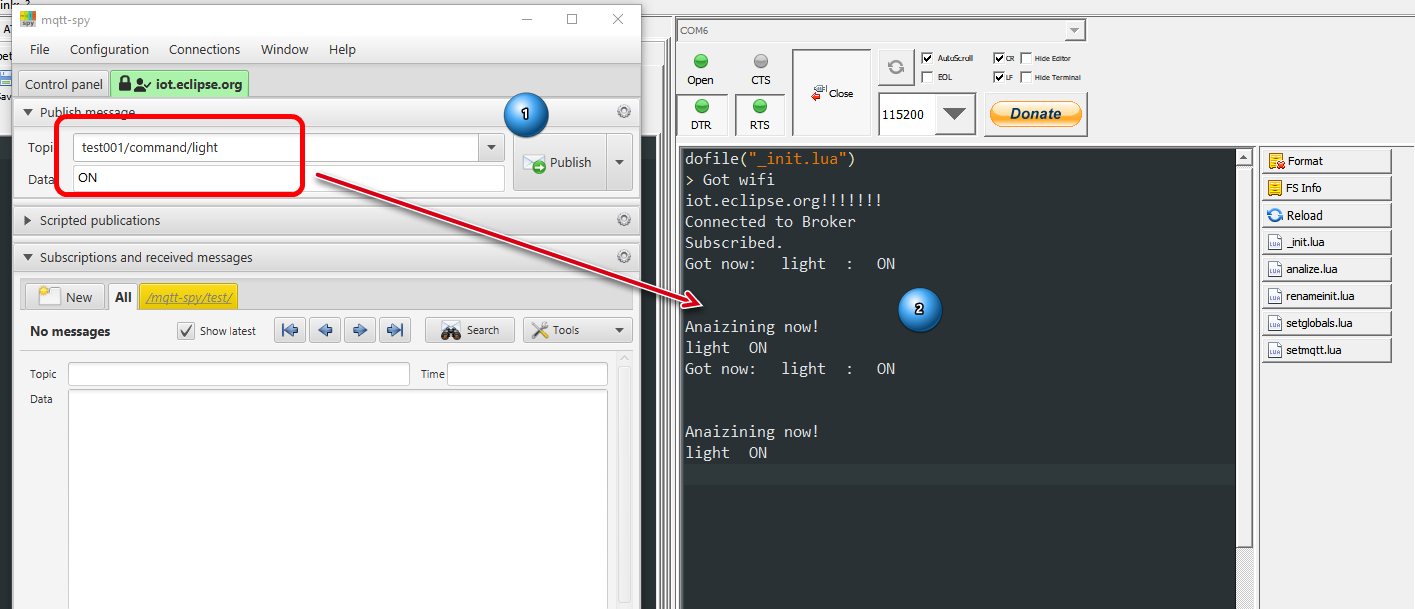Collapse the Publish message section
Image resolution: width=1415 pixels, height=609 pixels.
pyautogui.click(x=28, y=112)
